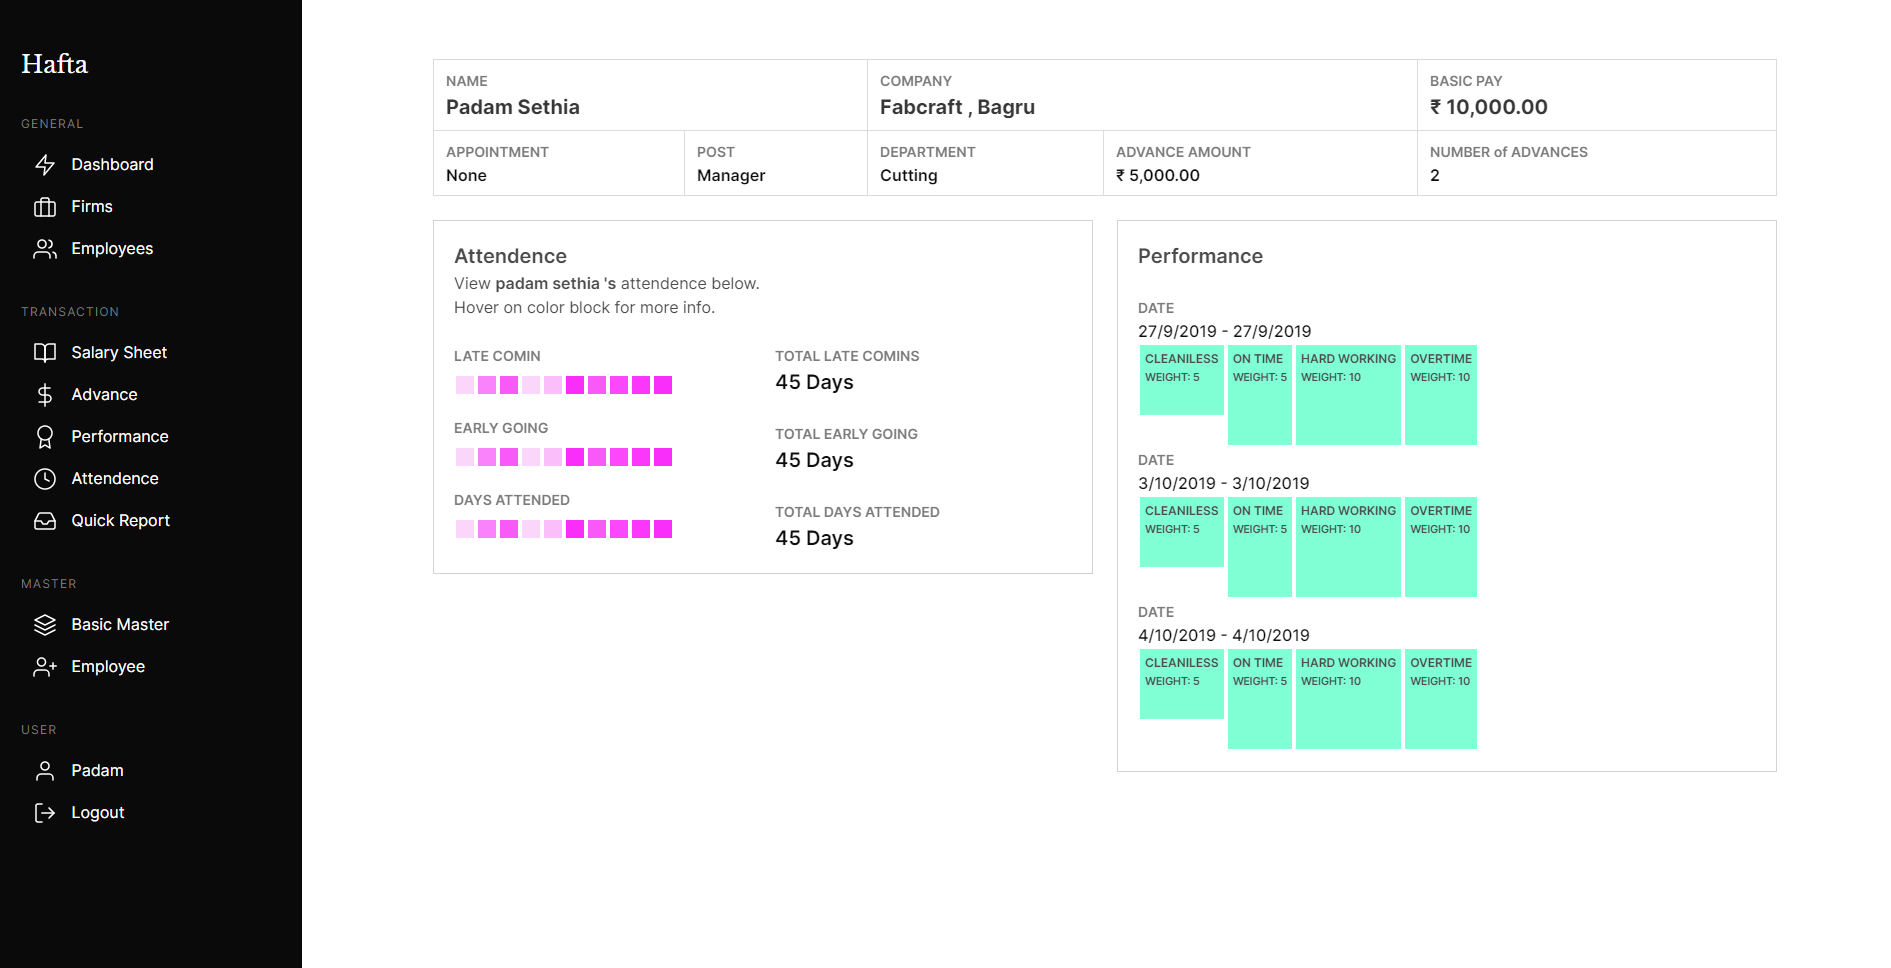Click the Logout arrow icon
The image size is (1891, 968).
click(45, 813)
